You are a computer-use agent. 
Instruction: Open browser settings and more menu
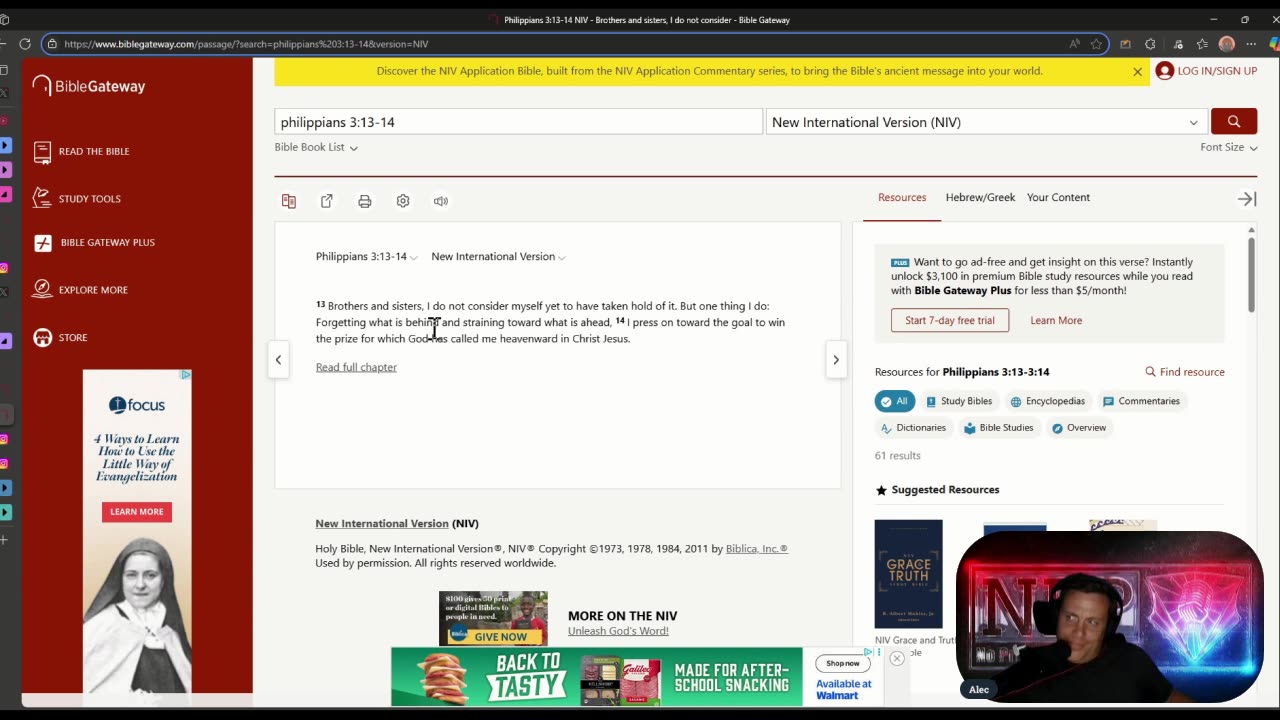click(1251, 44)
